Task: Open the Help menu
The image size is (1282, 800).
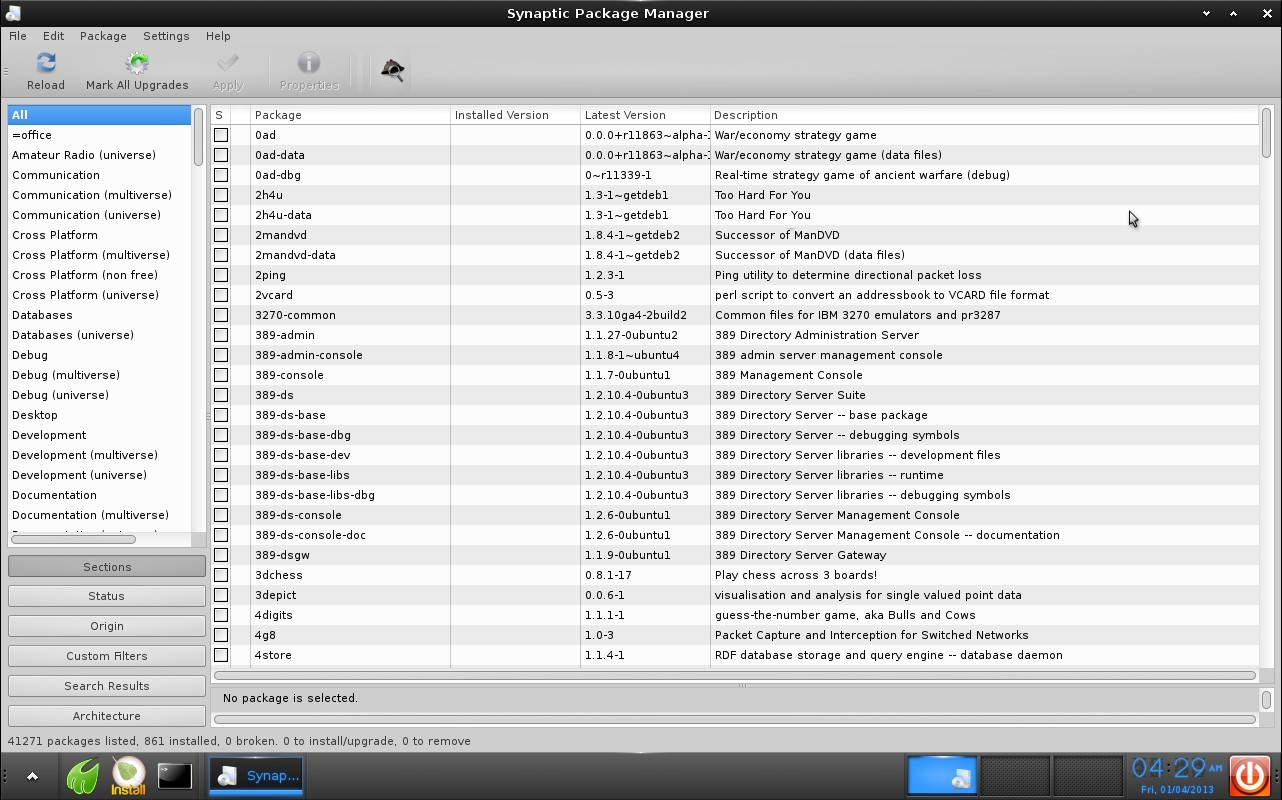Action: (218, 36)
